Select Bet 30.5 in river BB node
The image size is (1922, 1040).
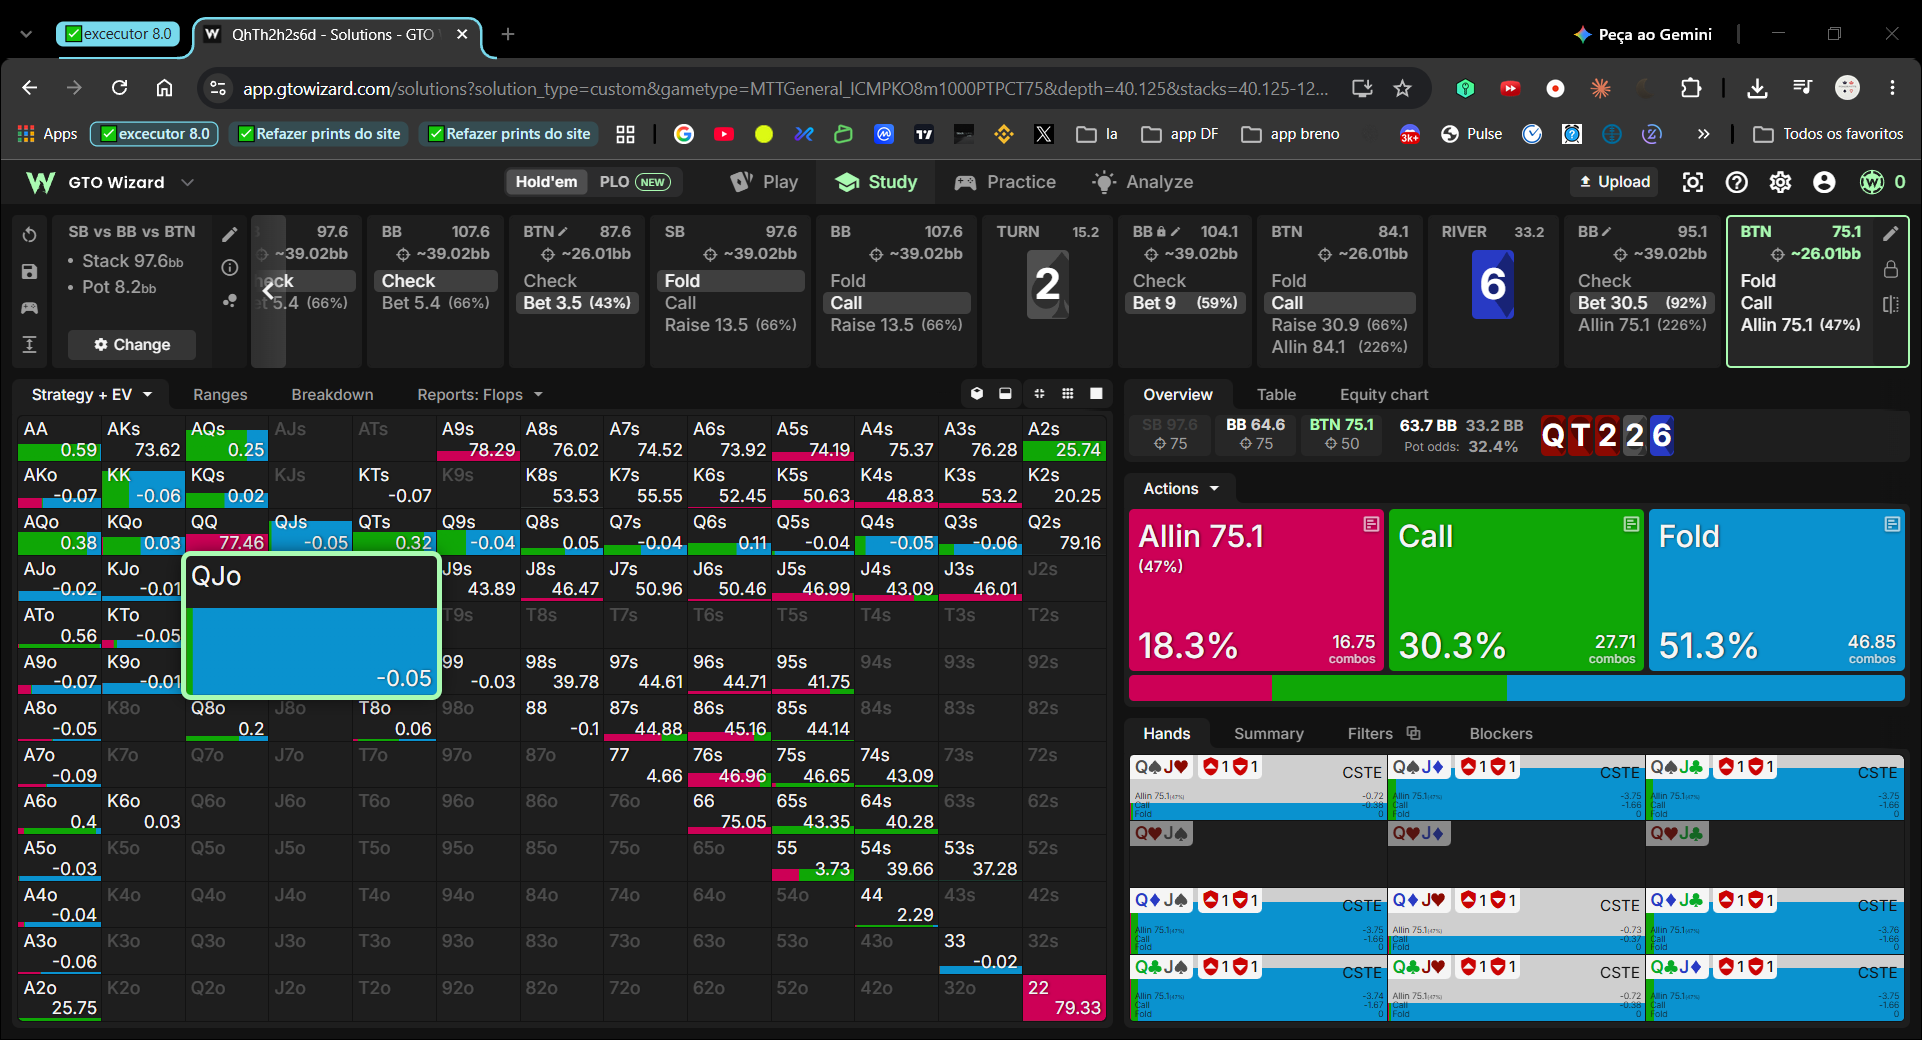click(x=1642, y=303)
